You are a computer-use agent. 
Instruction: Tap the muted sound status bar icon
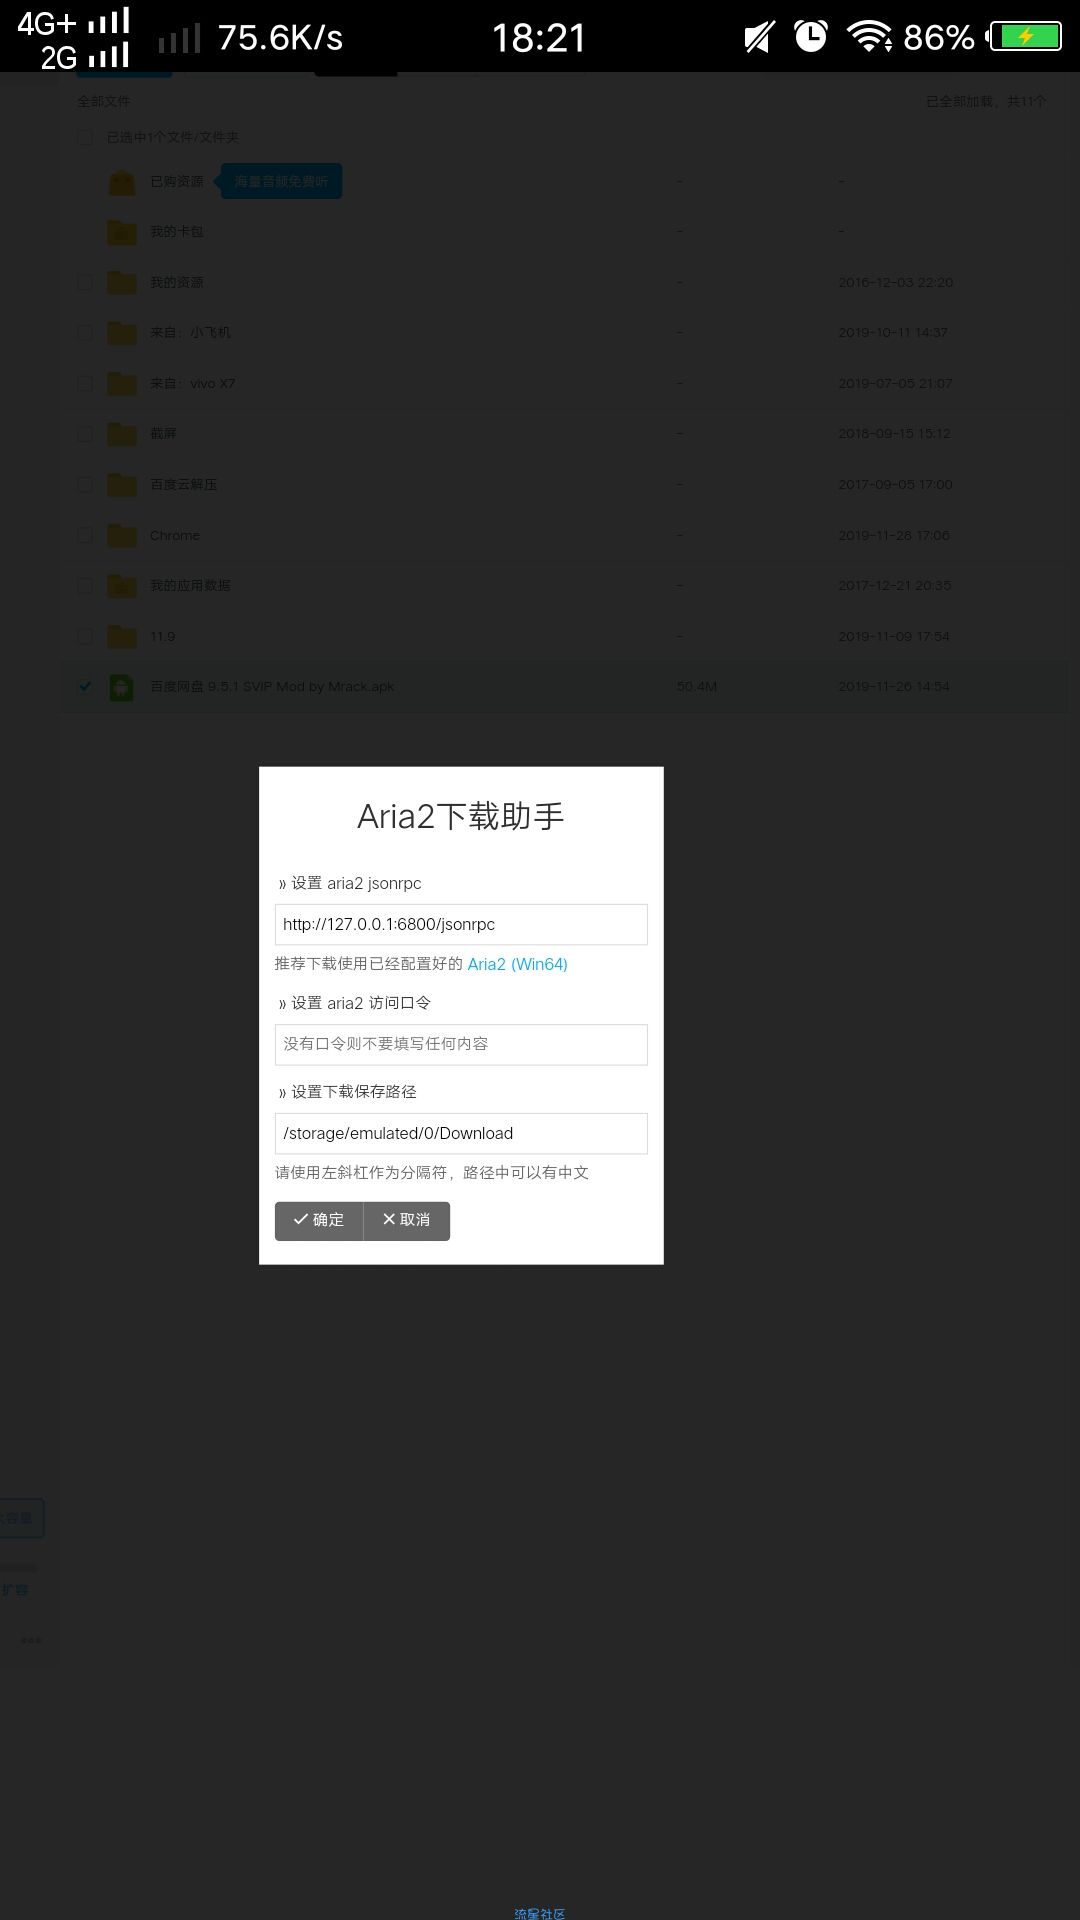pos(760,37)
